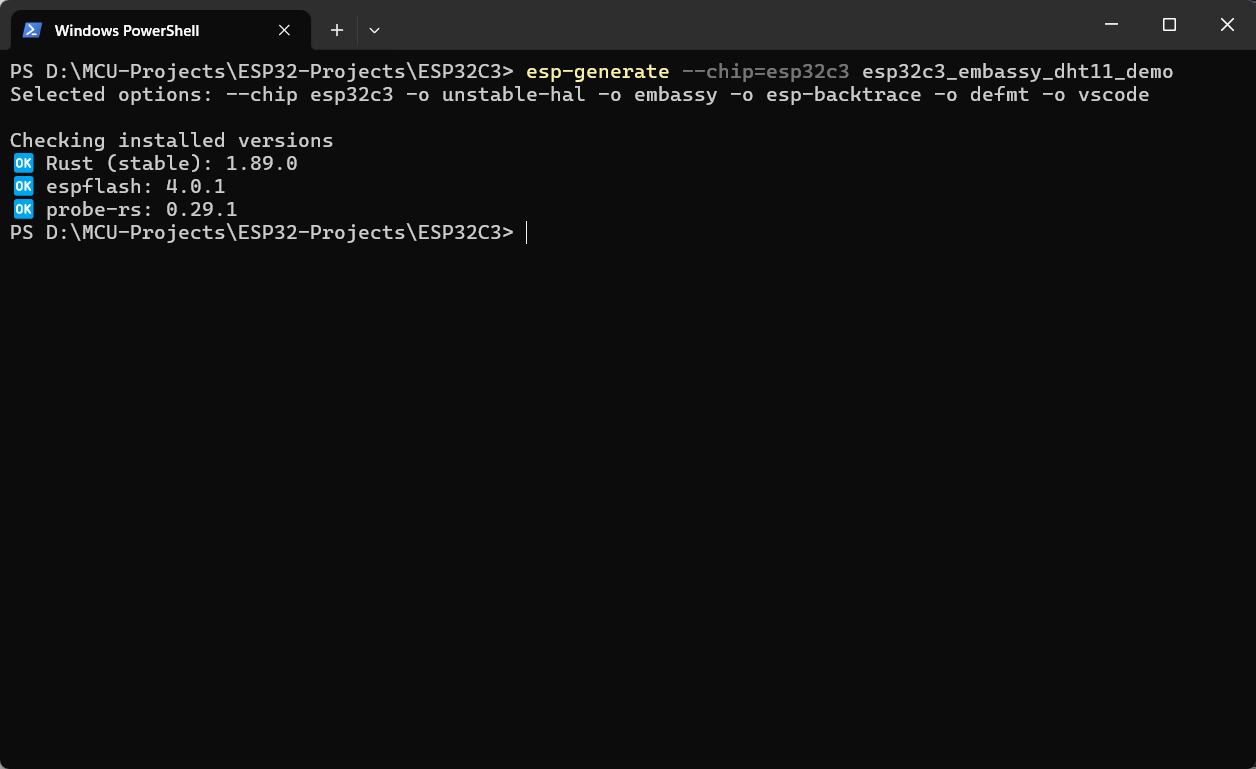Click the esp-generate command text

[x=597, y=71]
